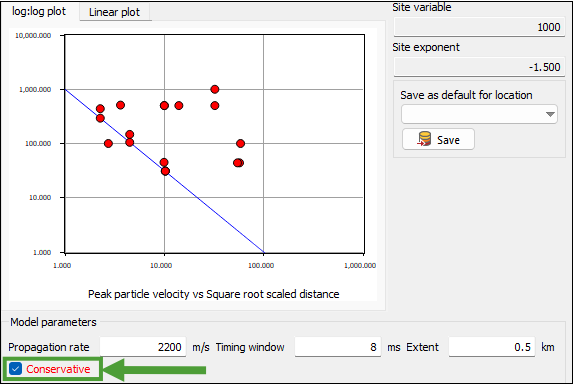Click the Timing window field with 8
Screen dimensions: 573x384
[x=338, y=347]
